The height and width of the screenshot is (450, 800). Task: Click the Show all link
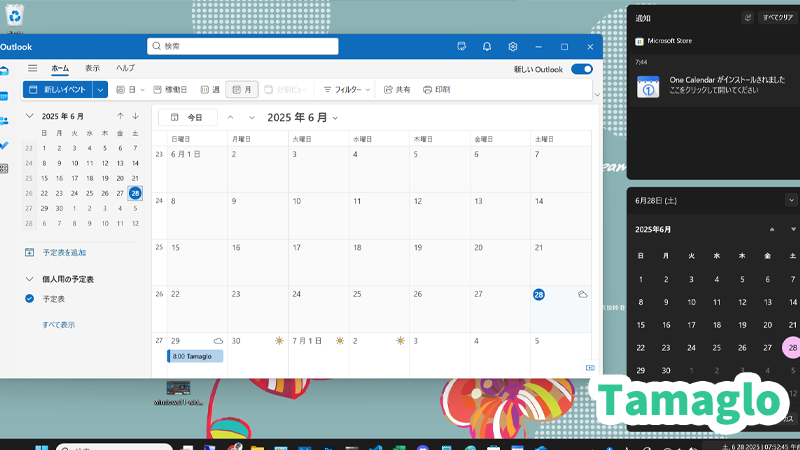click(x=59, y=324)
